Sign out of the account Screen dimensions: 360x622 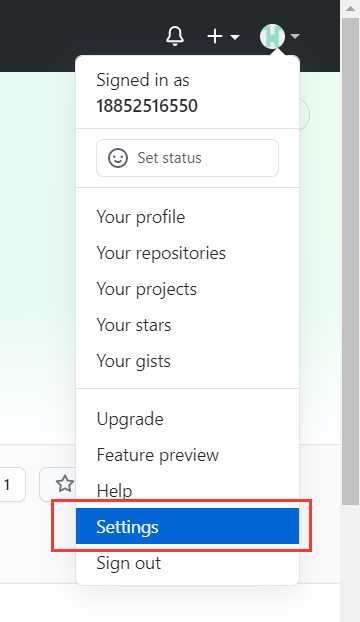[x=188, y=563]
